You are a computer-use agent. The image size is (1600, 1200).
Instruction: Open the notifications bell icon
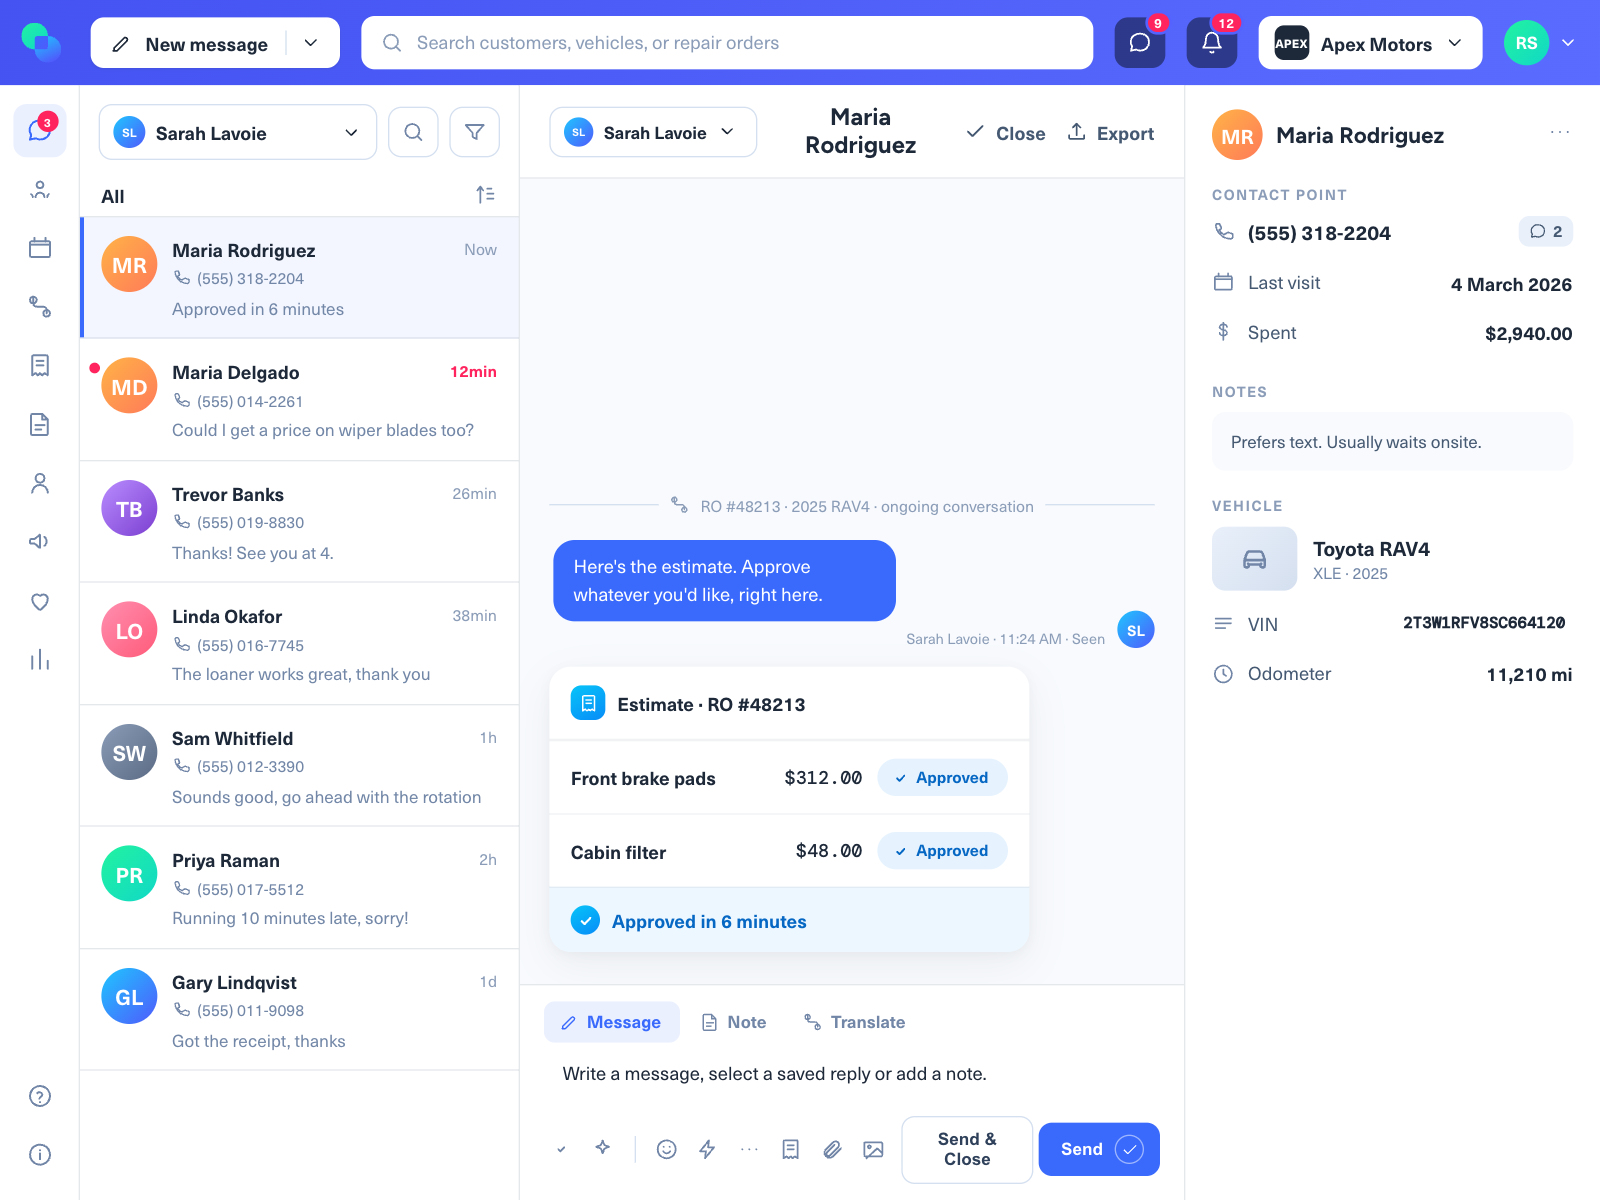coord(1211,43)
